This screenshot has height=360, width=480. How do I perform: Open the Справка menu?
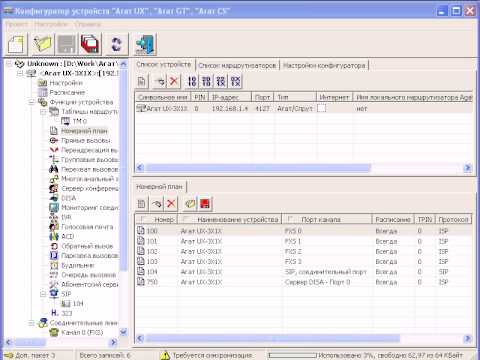pyautogui.click(x=88, y=24)
